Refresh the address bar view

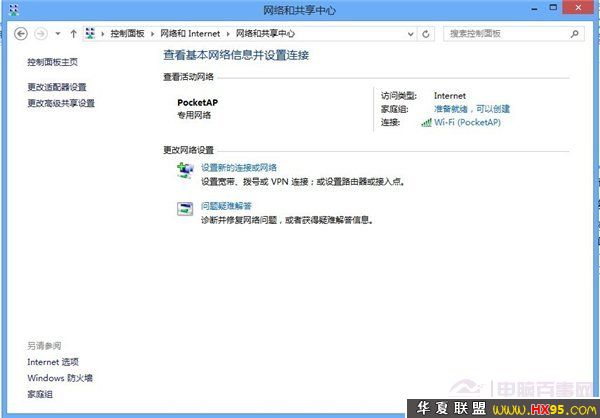427,33
